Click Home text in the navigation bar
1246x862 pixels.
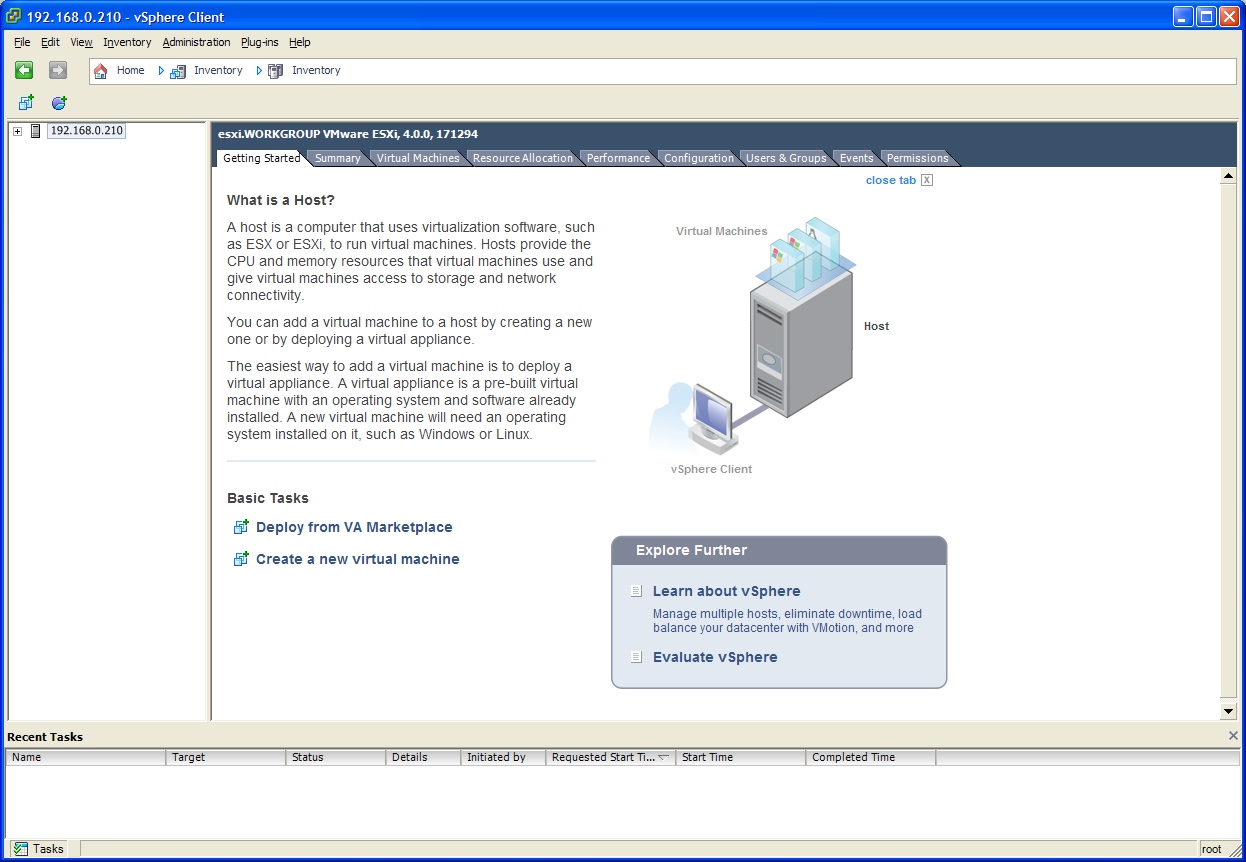point(130,70)
